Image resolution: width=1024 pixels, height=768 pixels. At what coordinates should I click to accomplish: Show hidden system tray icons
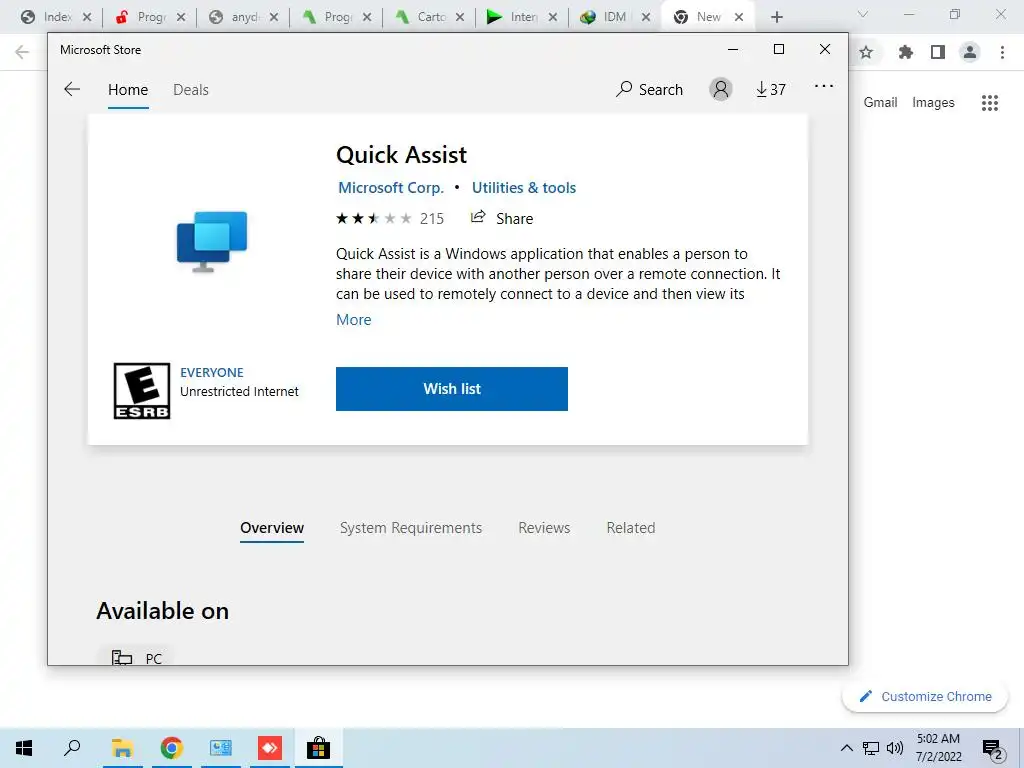point(846,748)
